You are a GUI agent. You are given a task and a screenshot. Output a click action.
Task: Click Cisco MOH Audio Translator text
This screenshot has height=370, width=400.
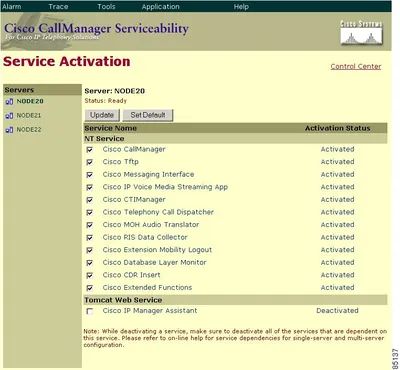tap(151, 225)
